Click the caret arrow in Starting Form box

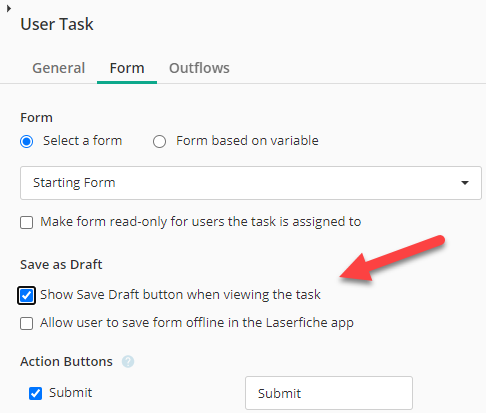coord(465,183)
